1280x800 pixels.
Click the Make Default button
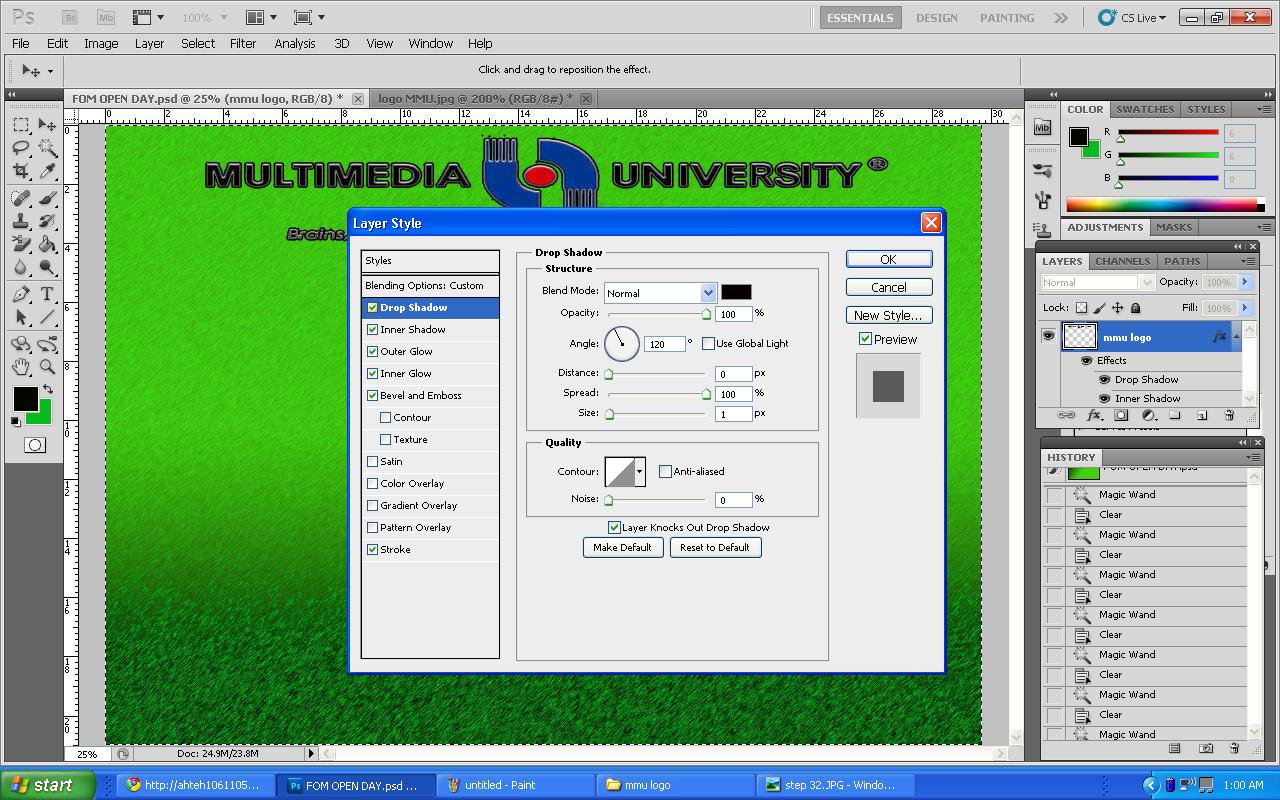(622, 548)
